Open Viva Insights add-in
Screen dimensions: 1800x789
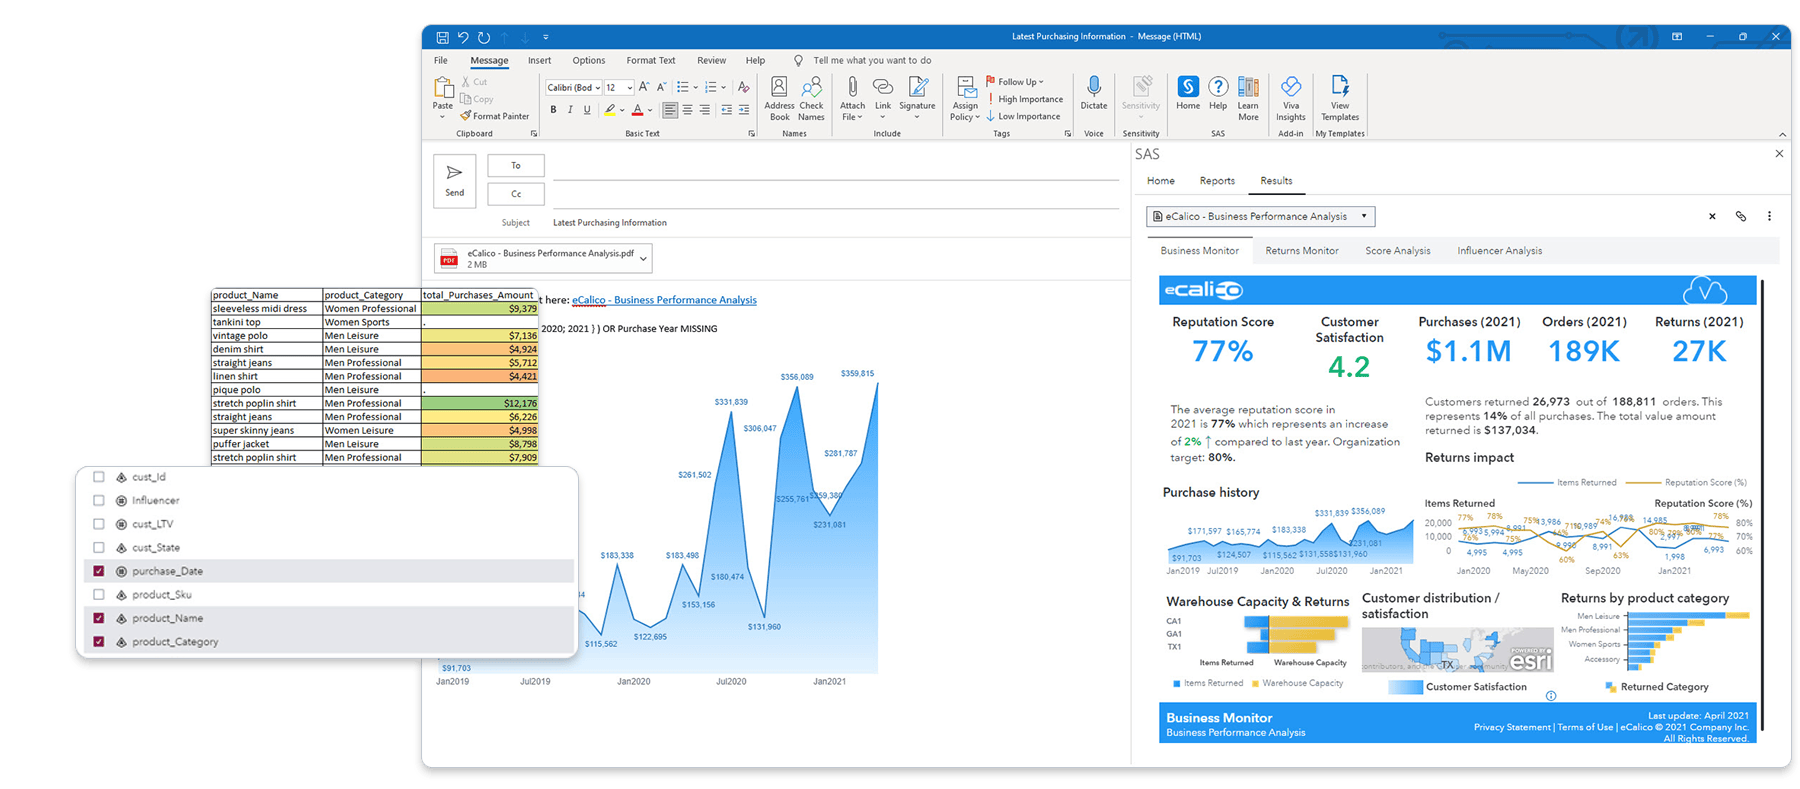tap(1291, 99)
